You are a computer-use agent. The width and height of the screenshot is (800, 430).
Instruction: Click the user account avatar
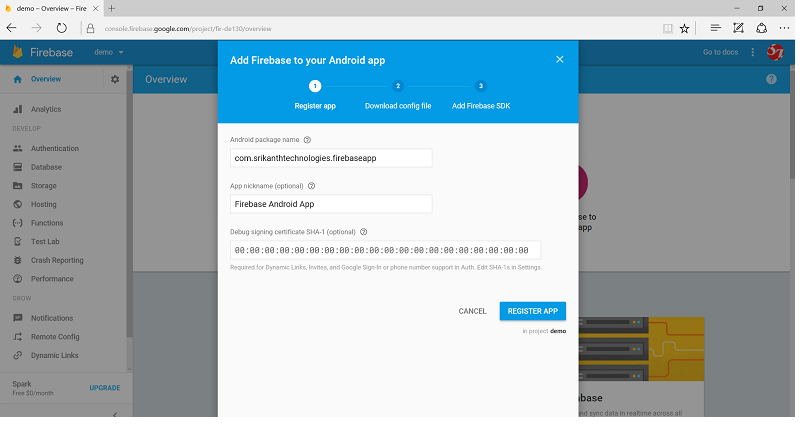(x=776, y=52)
